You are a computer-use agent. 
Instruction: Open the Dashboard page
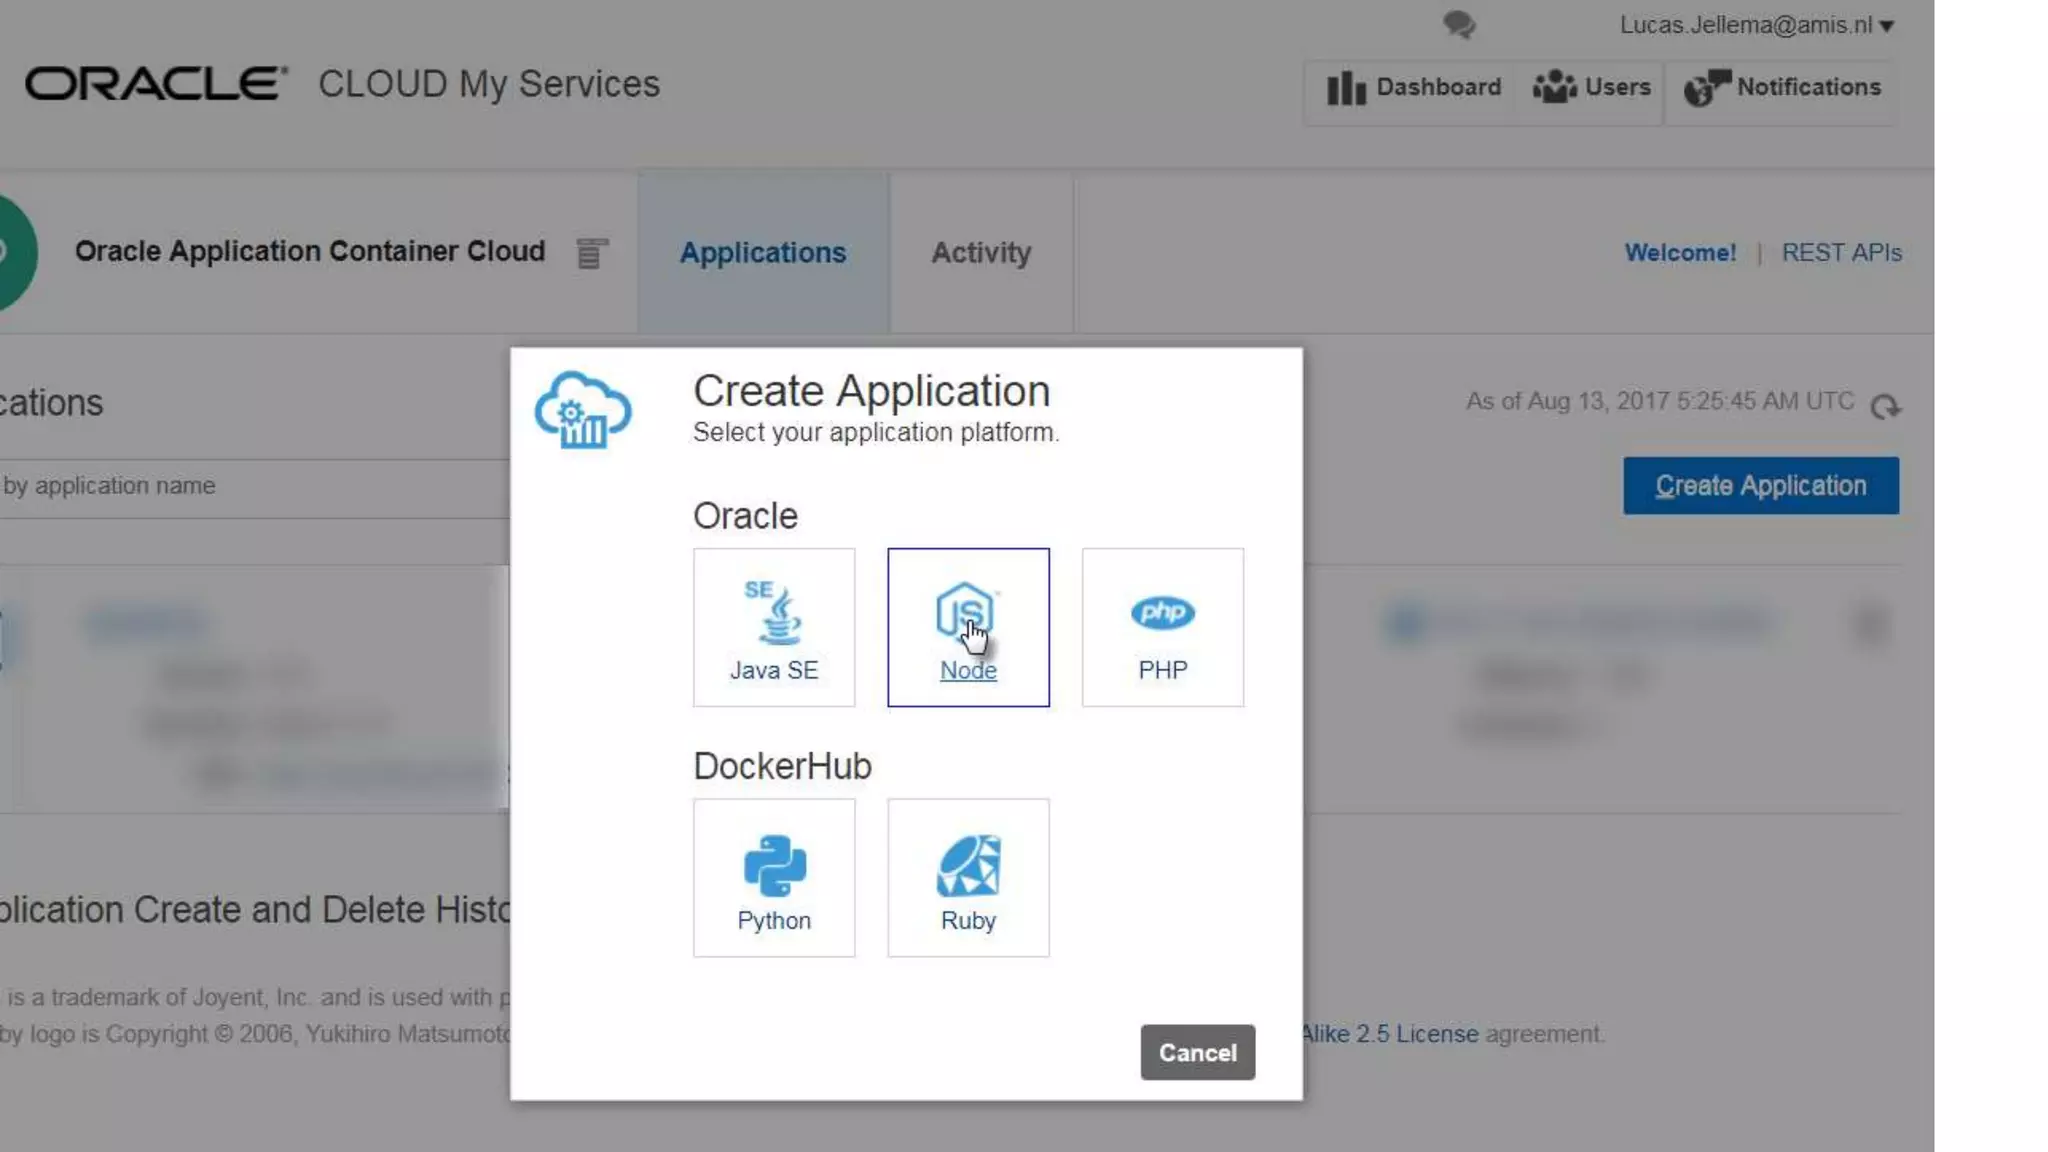coord(1414,88)
